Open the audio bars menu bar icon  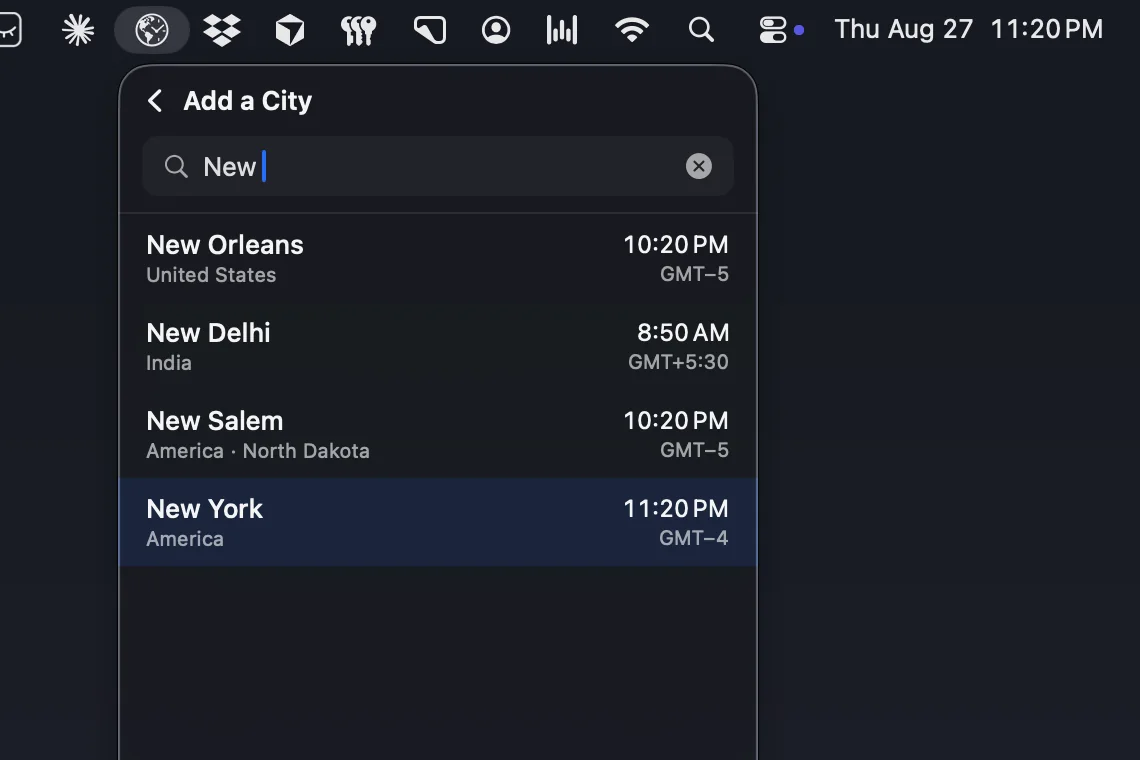click(562, 30)
